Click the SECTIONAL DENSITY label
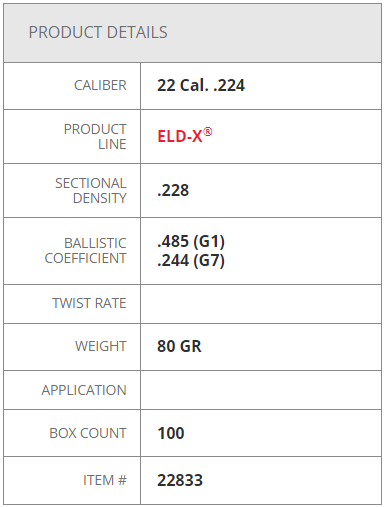 (91, 191)
